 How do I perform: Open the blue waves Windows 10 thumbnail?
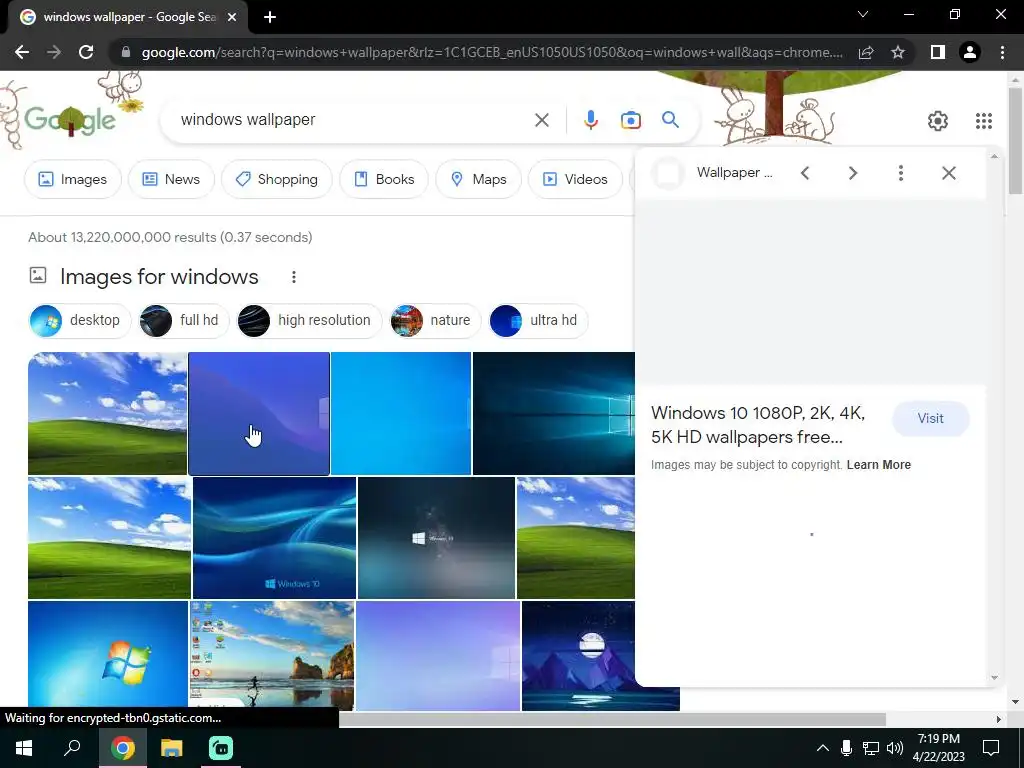click(274, 537)
